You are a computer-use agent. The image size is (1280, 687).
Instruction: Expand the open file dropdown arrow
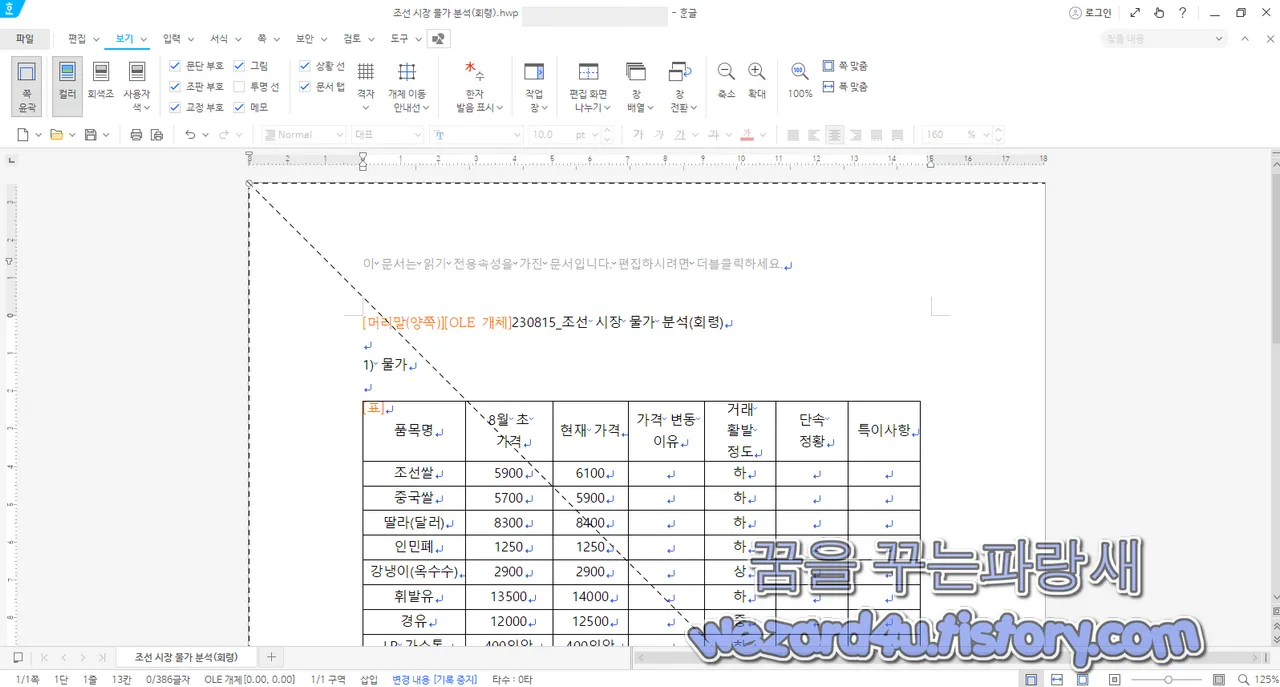click(72, 135)
